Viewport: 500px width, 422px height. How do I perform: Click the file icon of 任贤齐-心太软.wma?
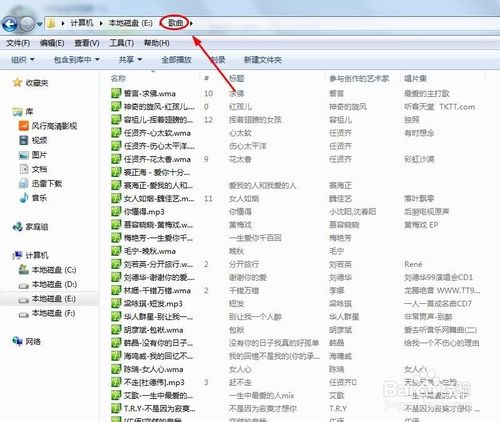[116, 133]
